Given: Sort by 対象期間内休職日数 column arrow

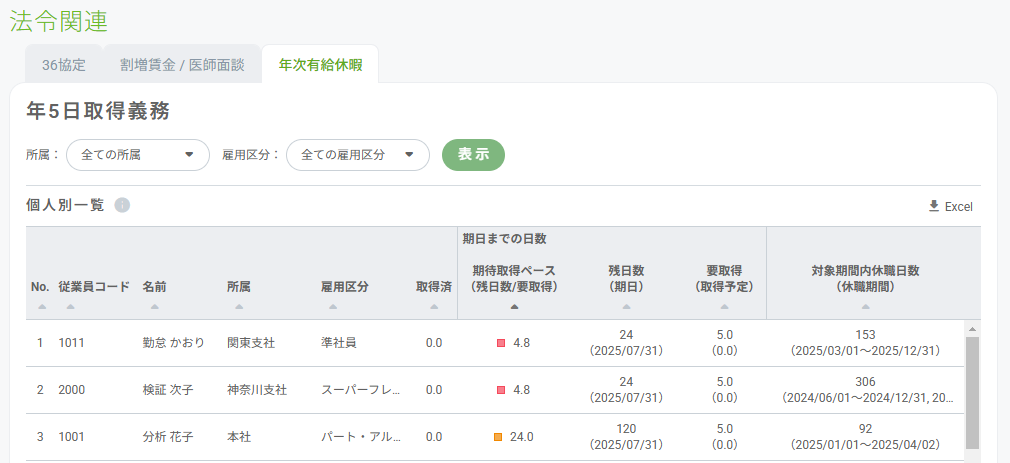Looking at the screenshot, I should (865, 307).
